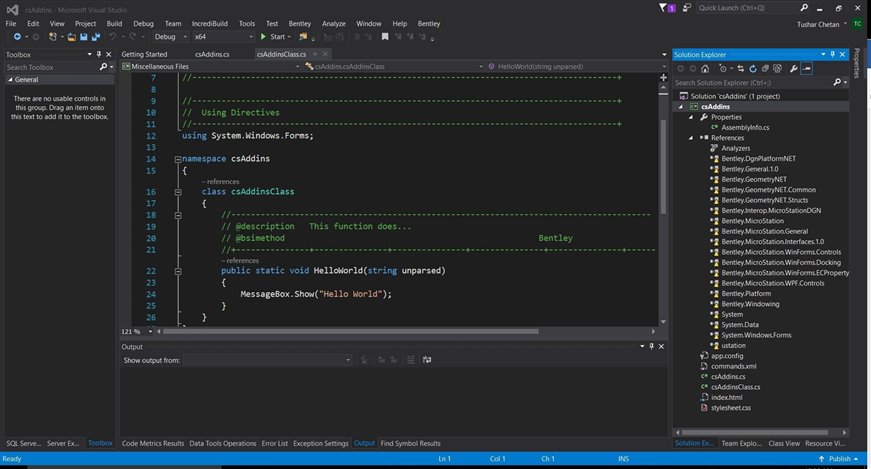Click the editor split-window plus icon

(x=663, y=77)
